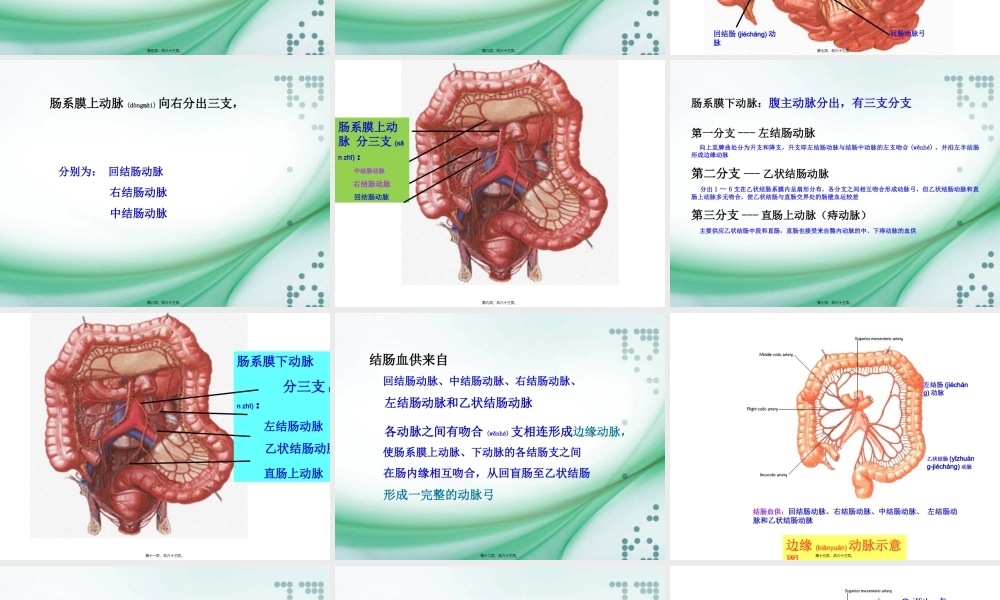Click the yellow 边缘 (biānyuán) 动脉示意 highlight box
1000x600 pixels.
(x=844, y=544)
